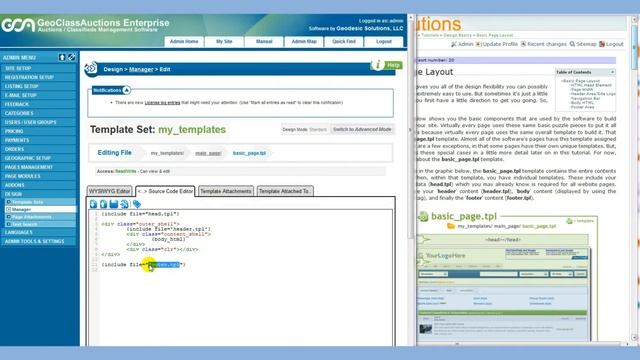Open the Categories menu section

point(38,113)
